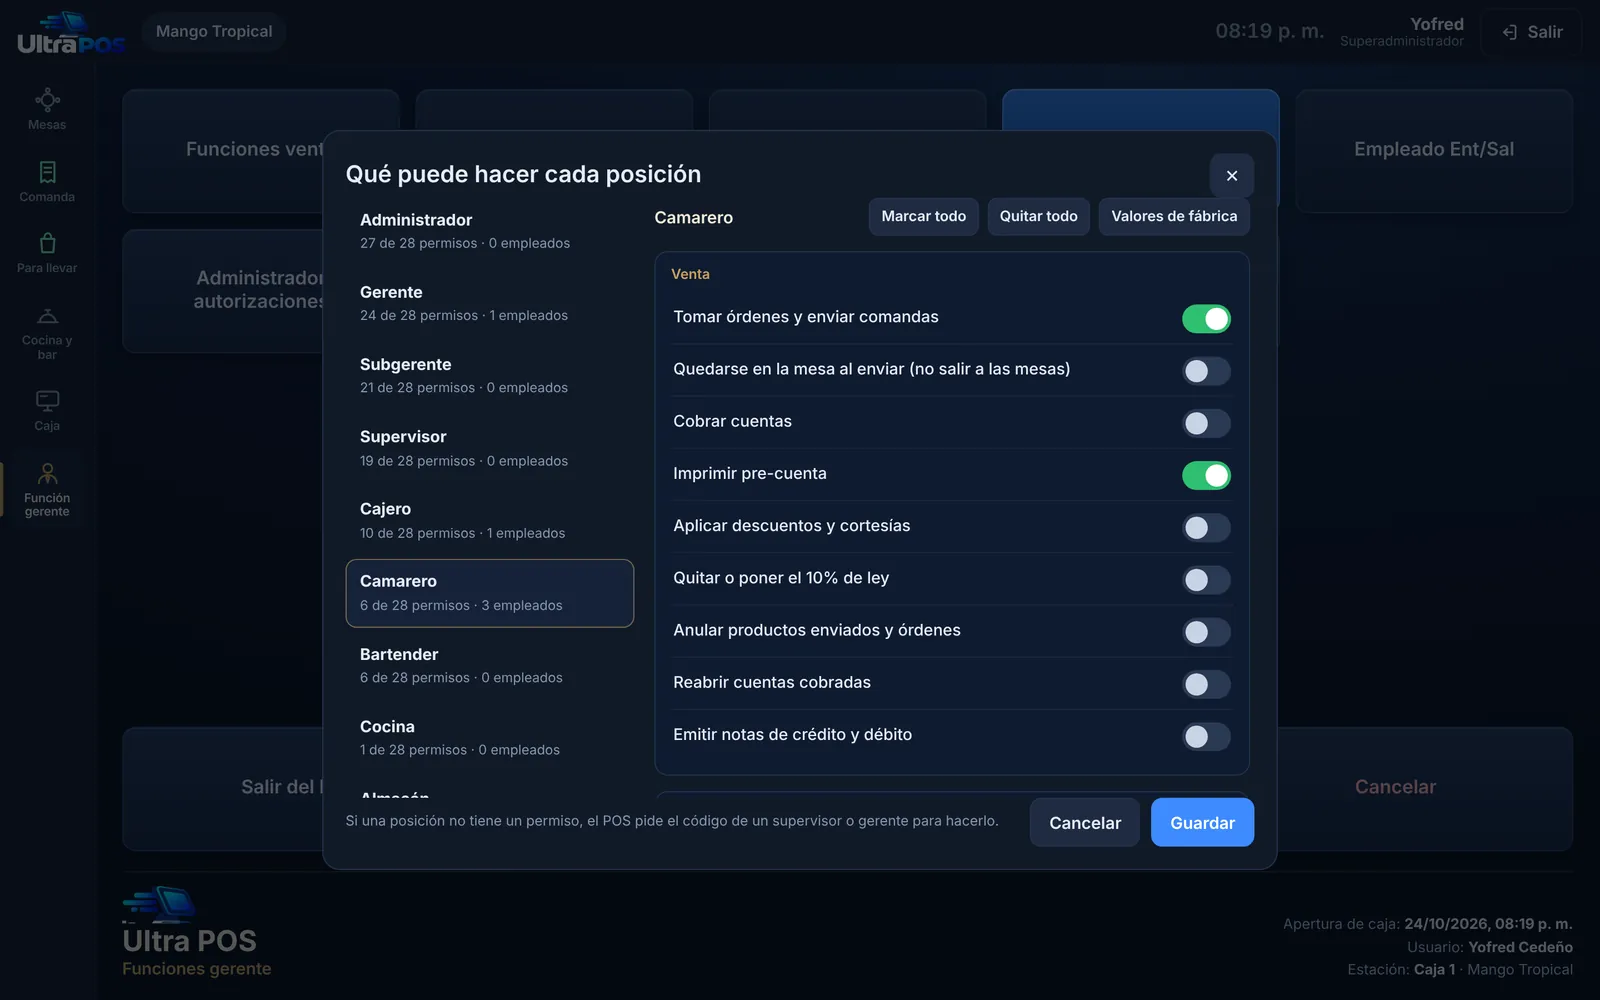Open the Cocina y bar icon

coord(47,316)
